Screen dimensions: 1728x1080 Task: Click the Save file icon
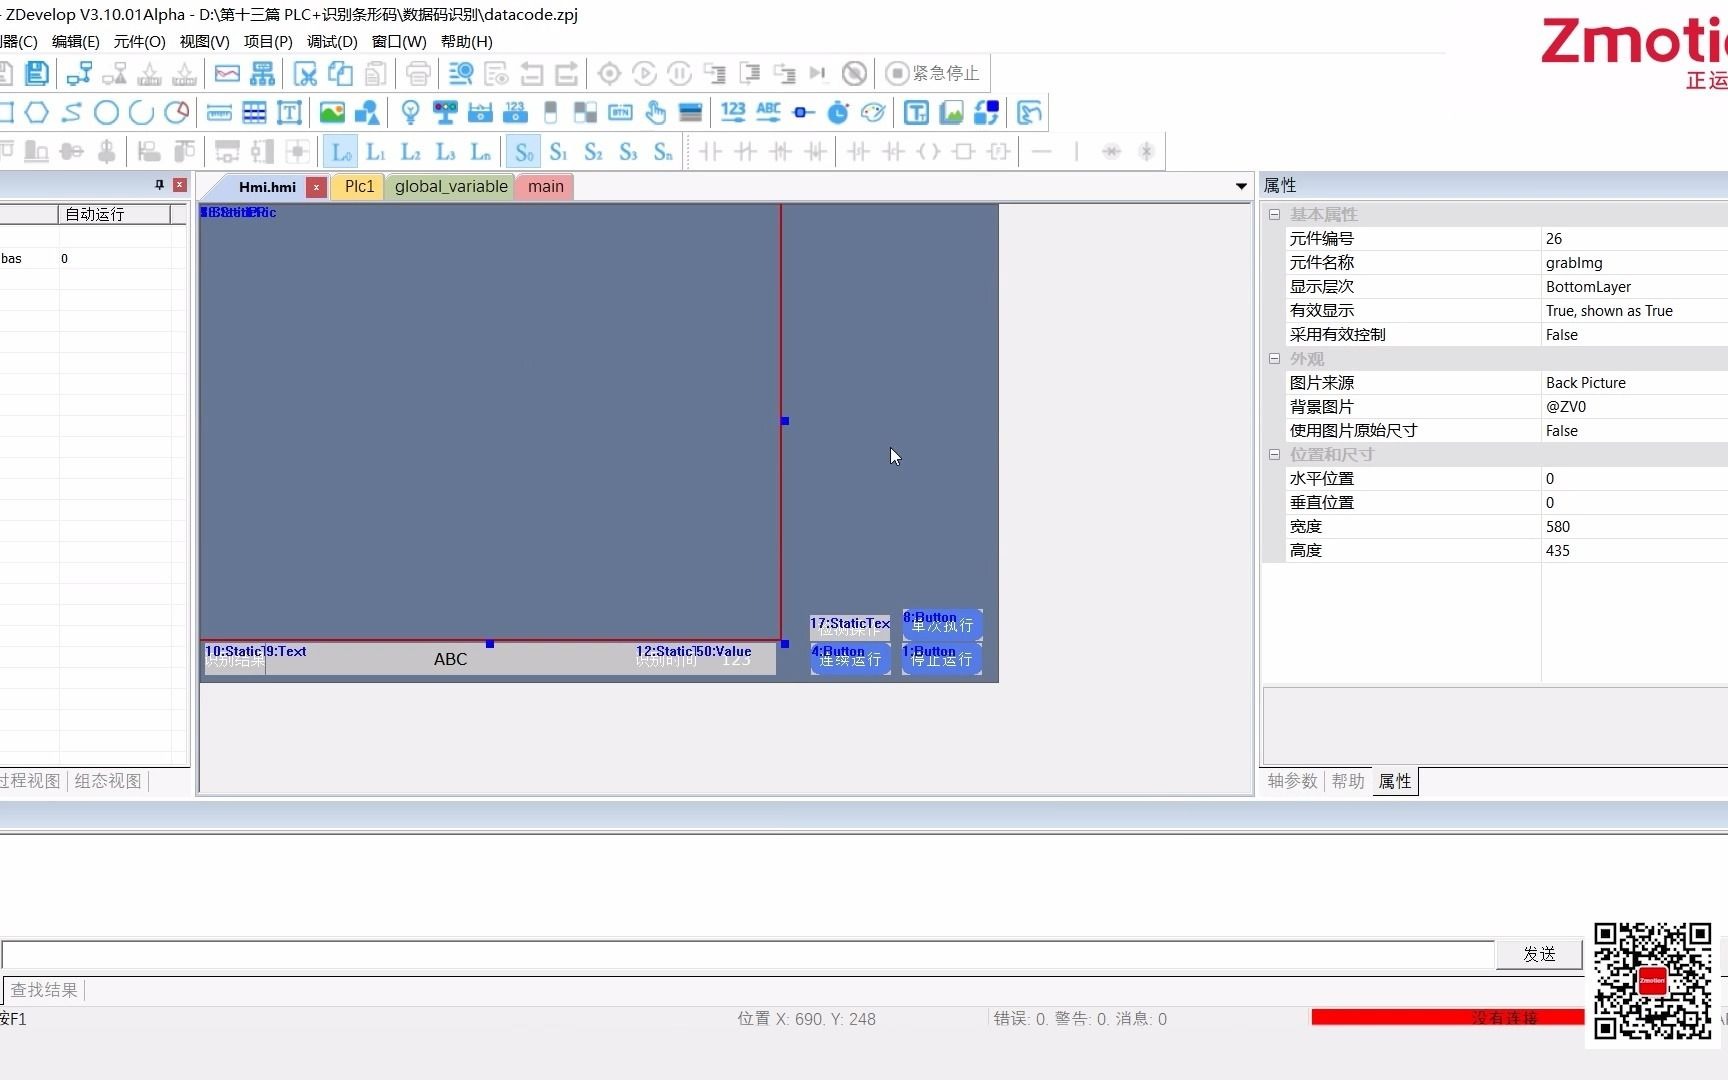click(37, 73)
